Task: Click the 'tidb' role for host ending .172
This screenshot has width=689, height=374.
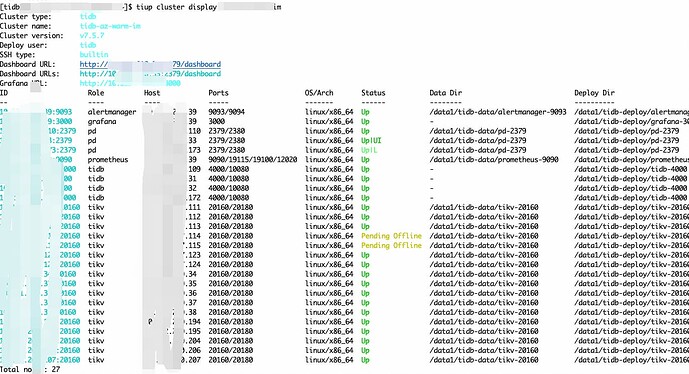Action: pyautogui.click(x=96, y=198)
